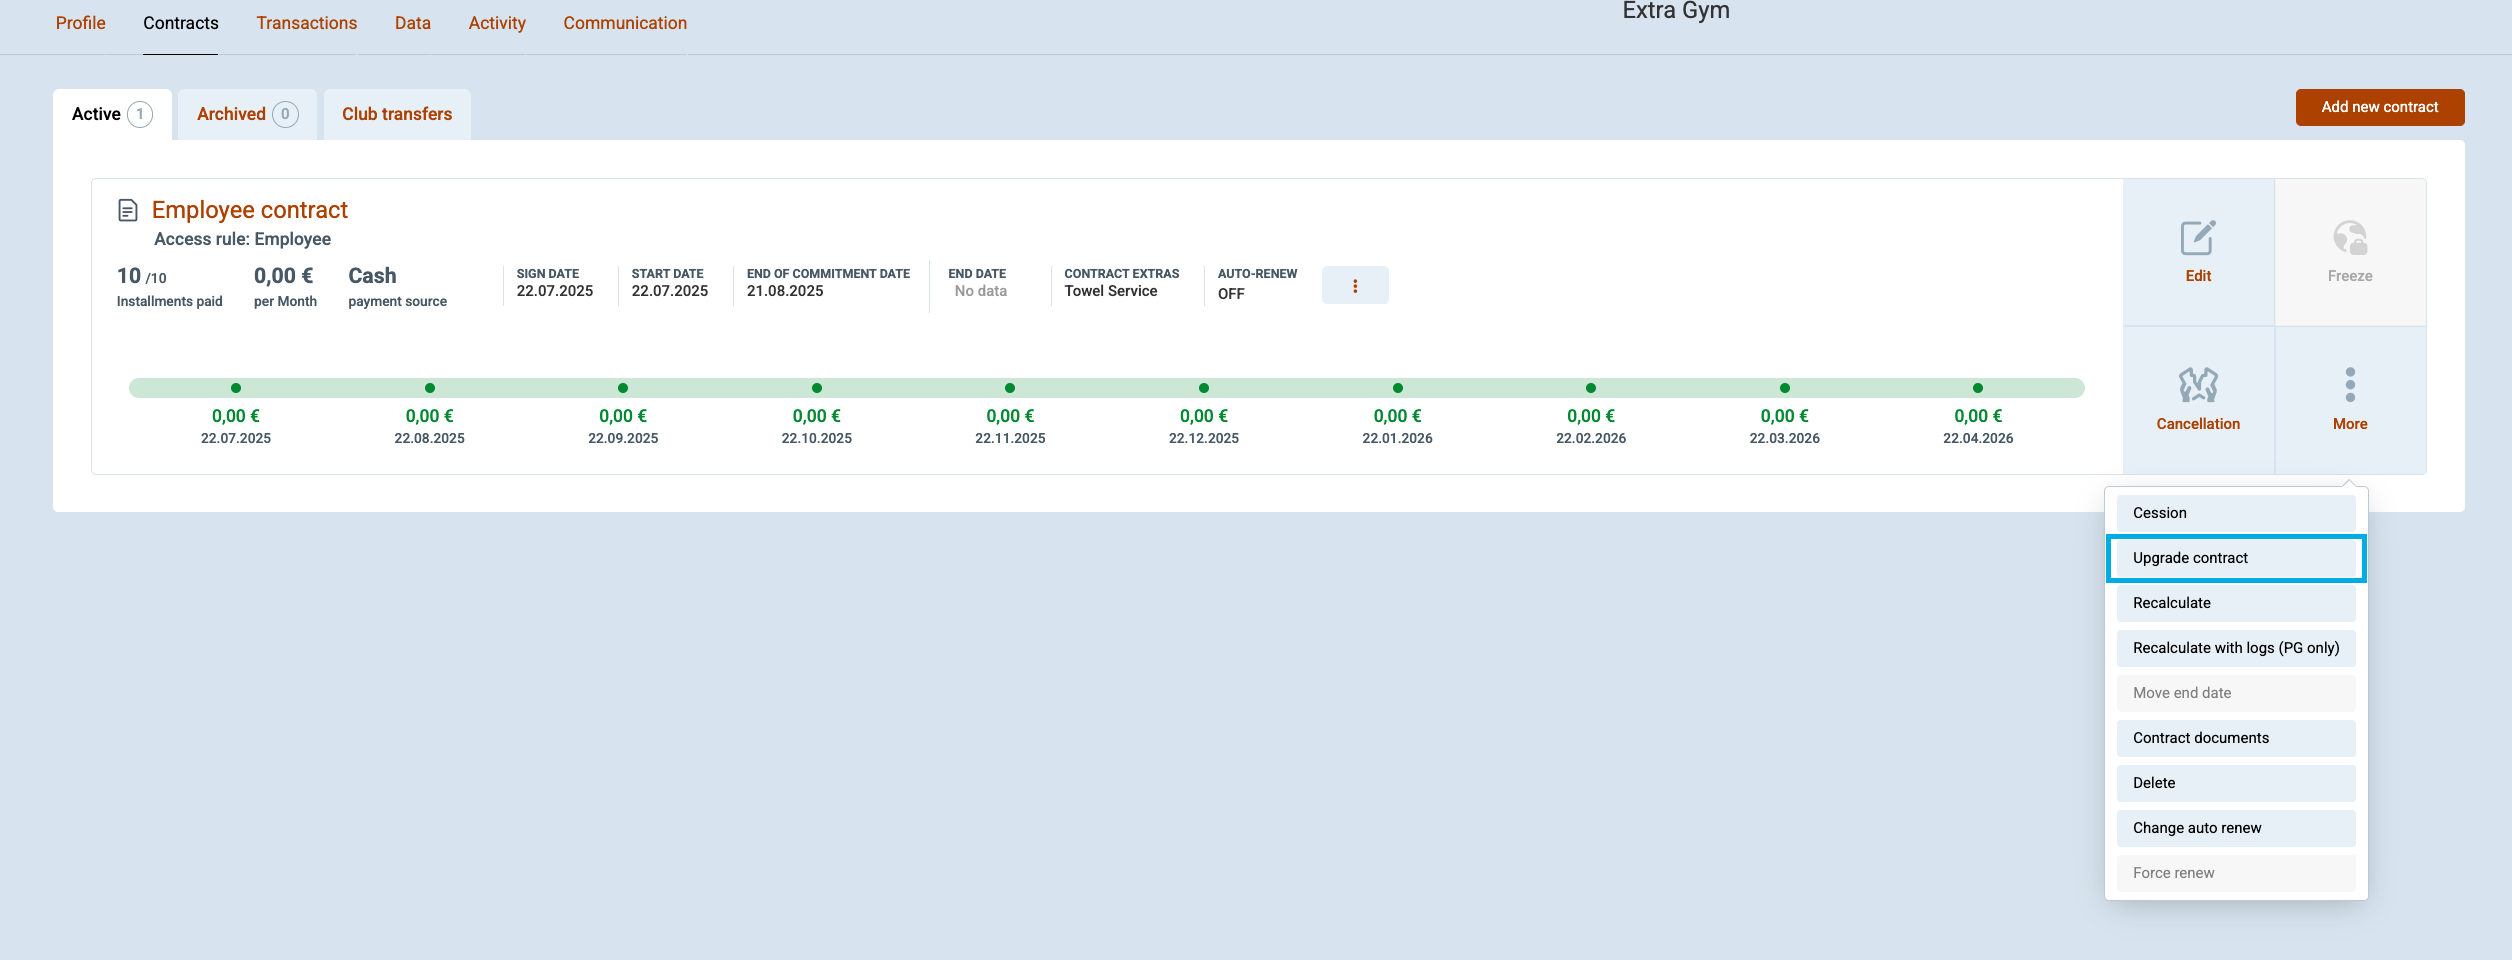Image resolution: width=2512 pixels, height=960 pixels.
Task: Click the Freeze contract icon
Action: point(2349,239)
